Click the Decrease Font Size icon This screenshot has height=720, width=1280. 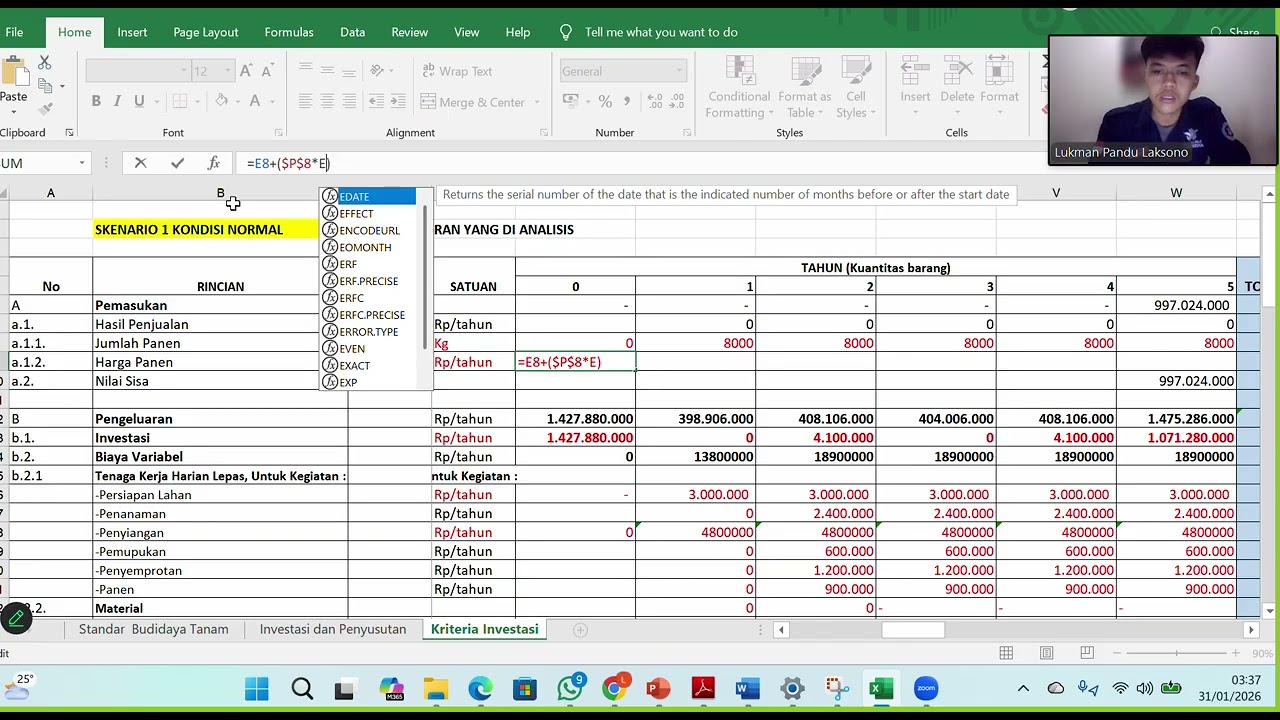click(x=266, y=71)
